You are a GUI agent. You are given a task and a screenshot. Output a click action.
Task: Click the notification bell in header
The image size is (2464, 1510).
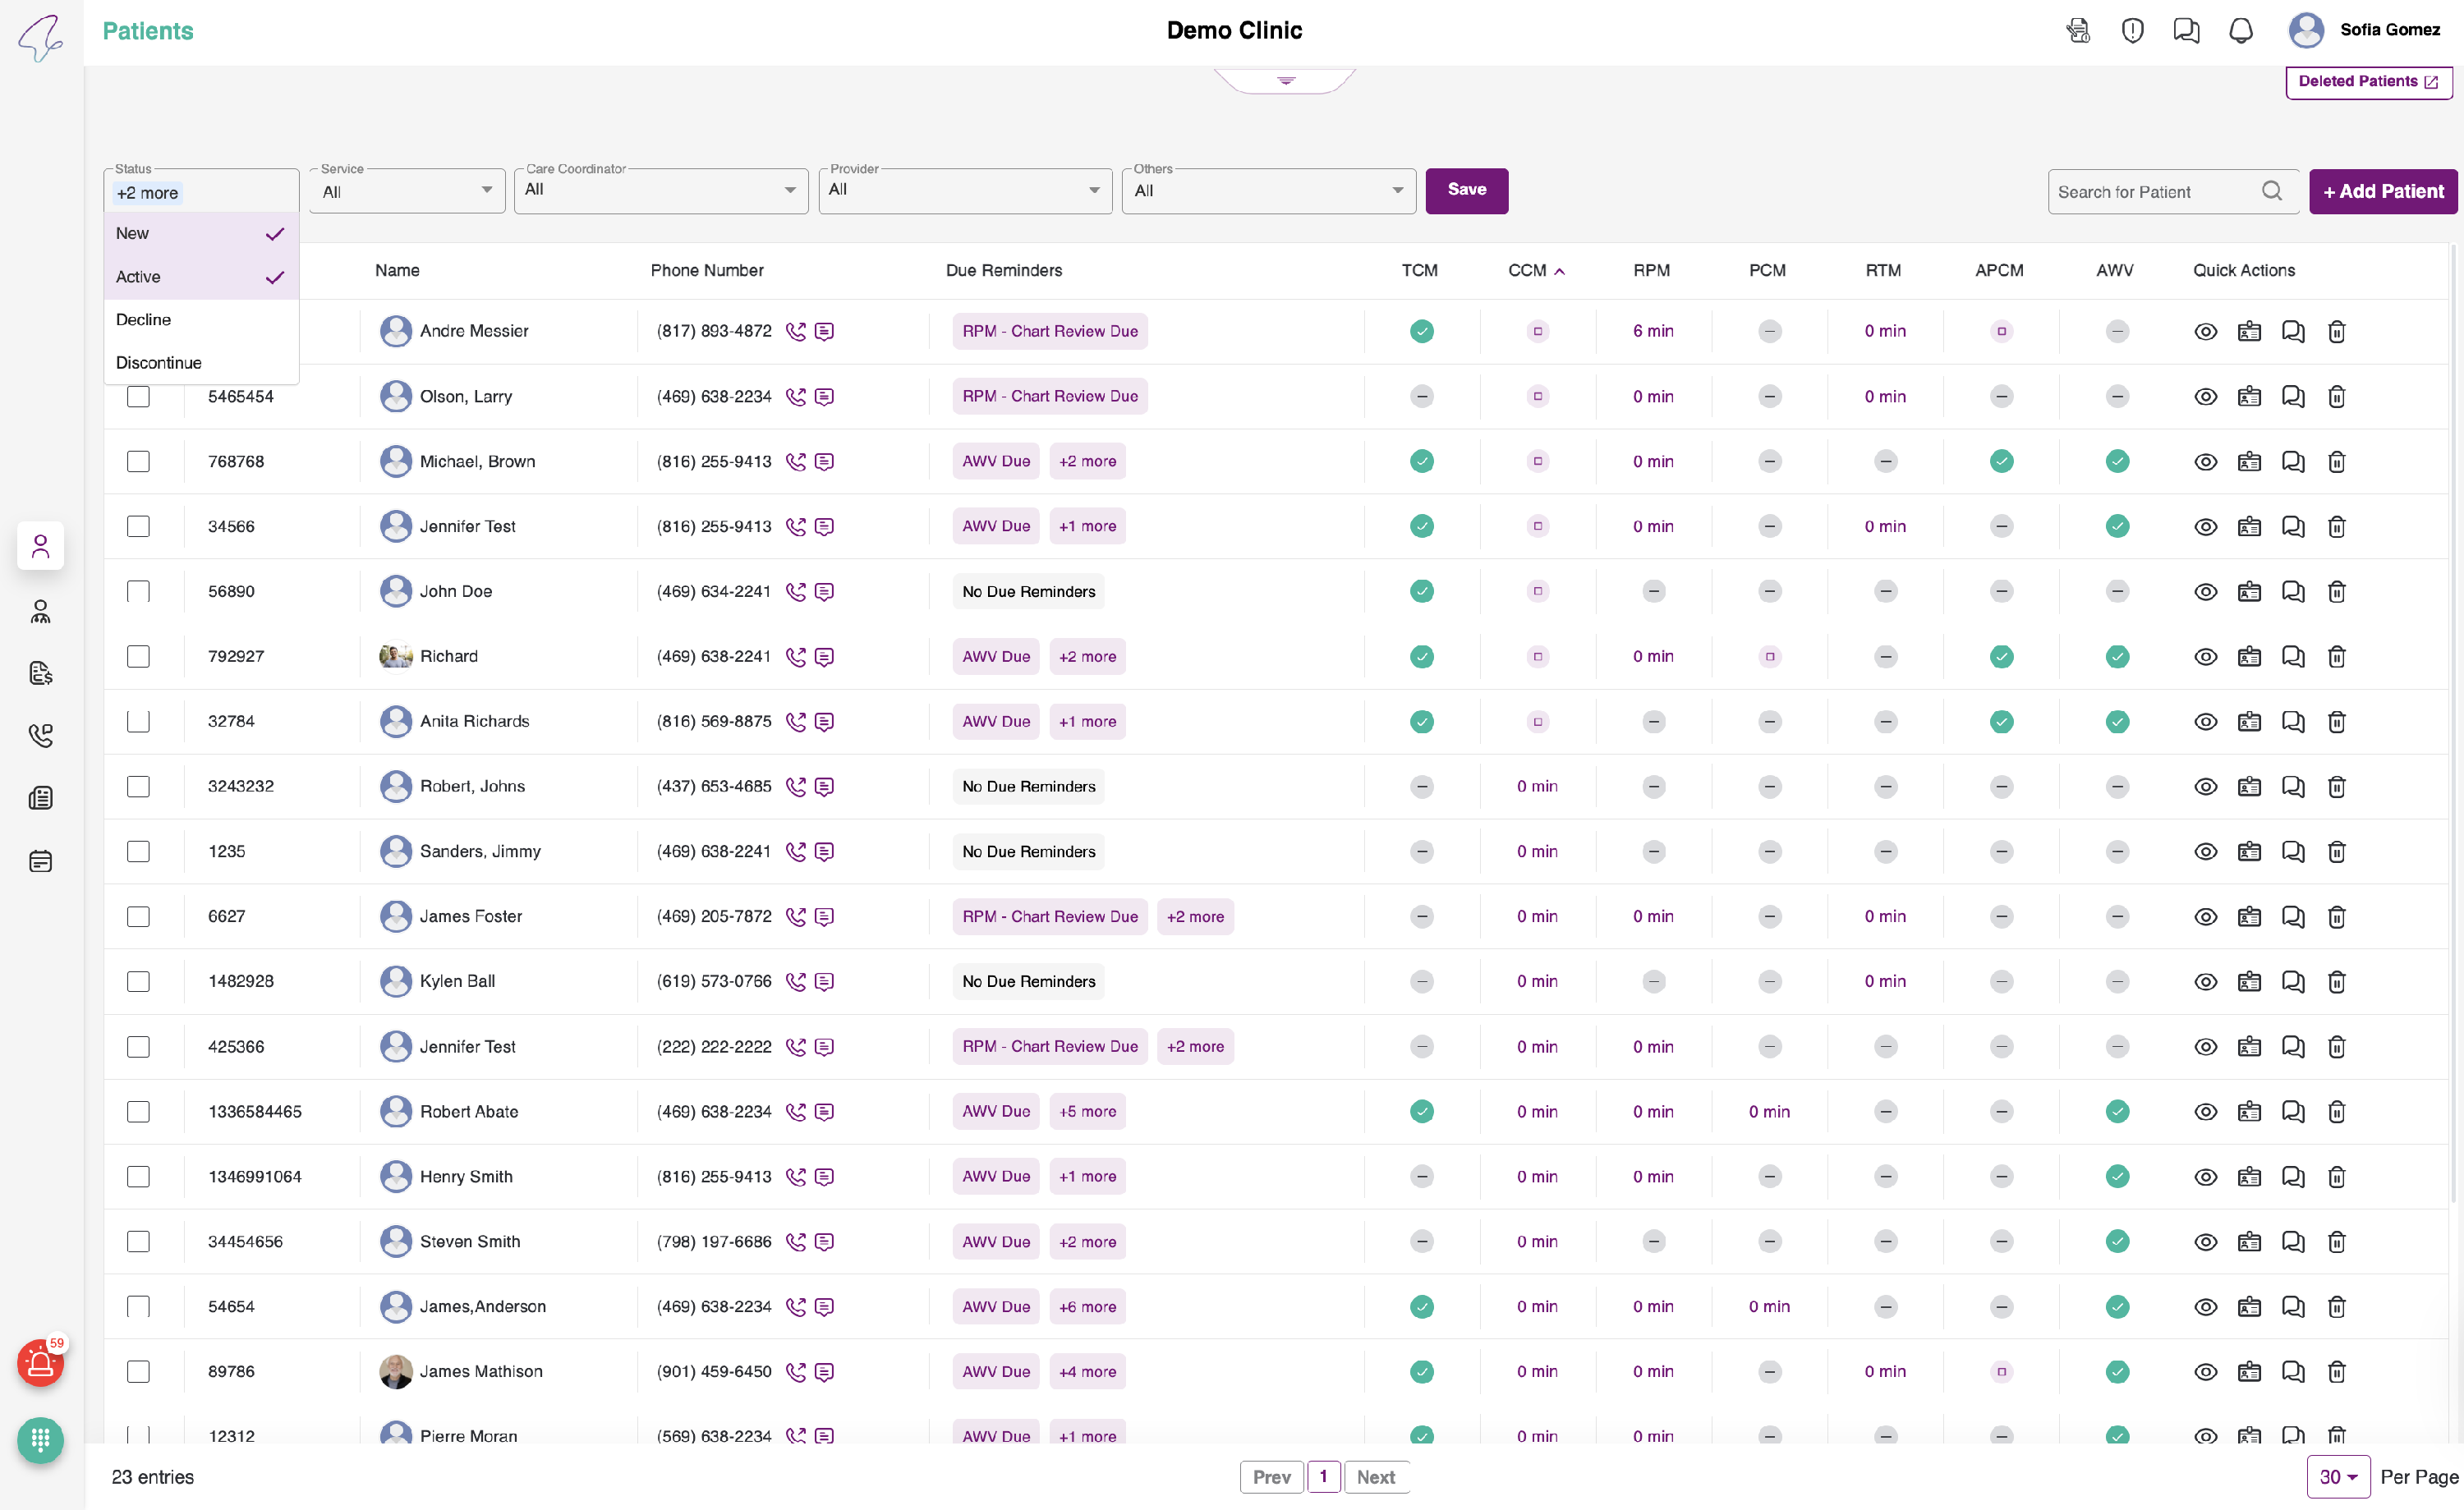pyautogui.click(x=2240, y=31)
